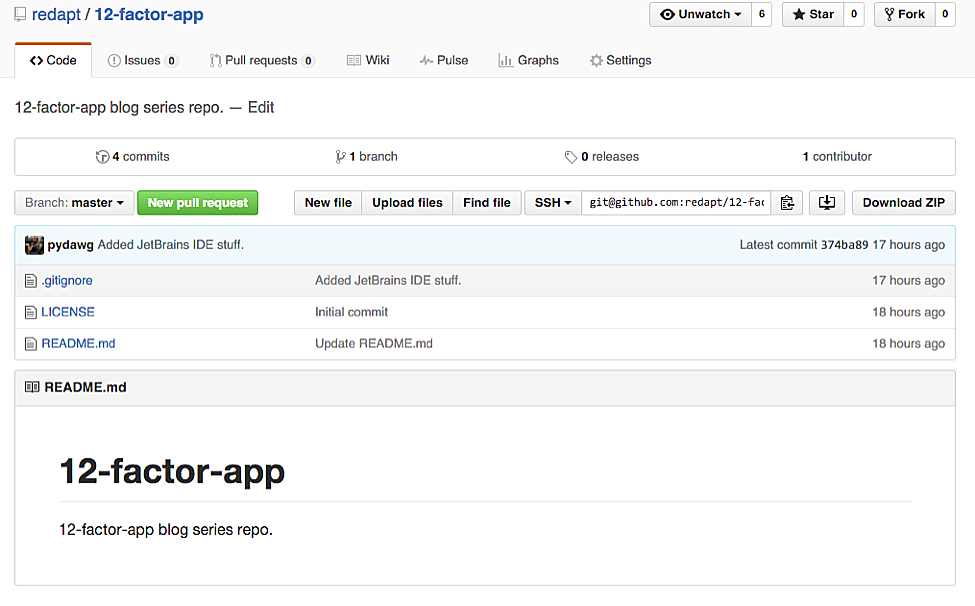Click the tag icon next to releases
This screenshot has width=975, height=606.
571,157
